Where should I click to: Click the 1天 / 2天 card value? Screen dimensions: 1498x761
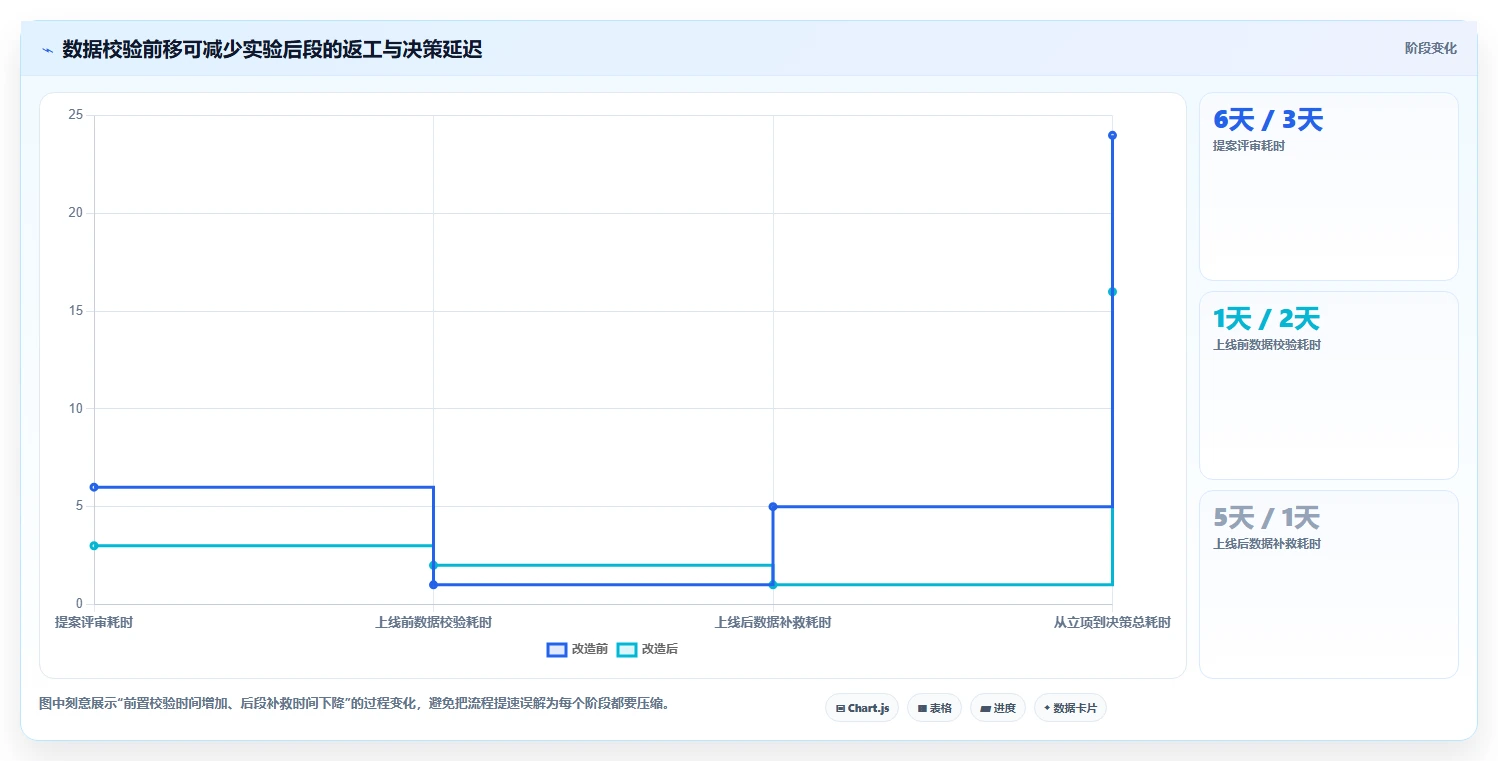(x=1266, y=319)
